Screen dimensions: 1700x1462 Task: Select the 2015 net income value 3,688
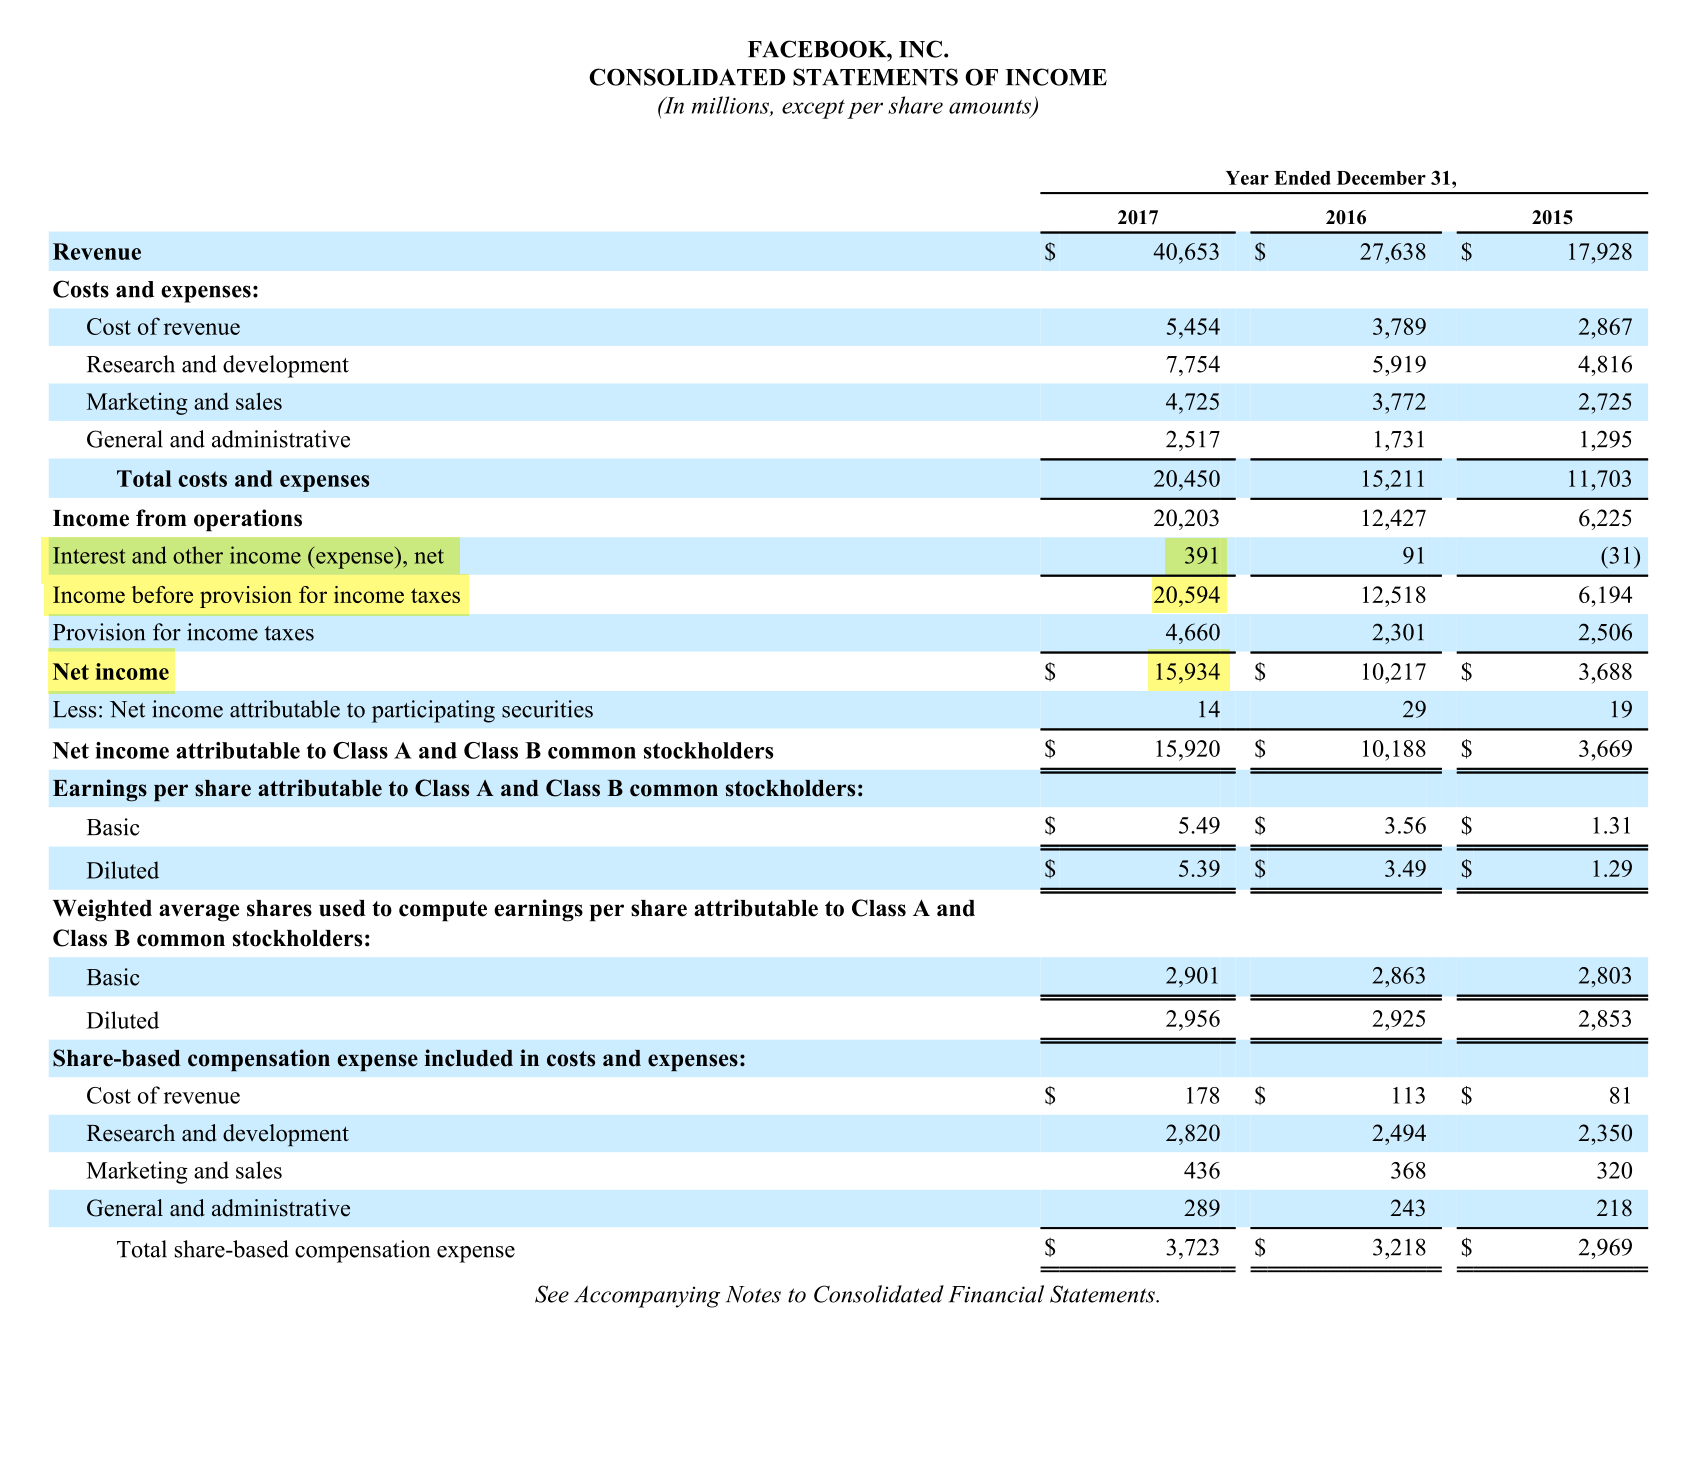coord(1605,672)
